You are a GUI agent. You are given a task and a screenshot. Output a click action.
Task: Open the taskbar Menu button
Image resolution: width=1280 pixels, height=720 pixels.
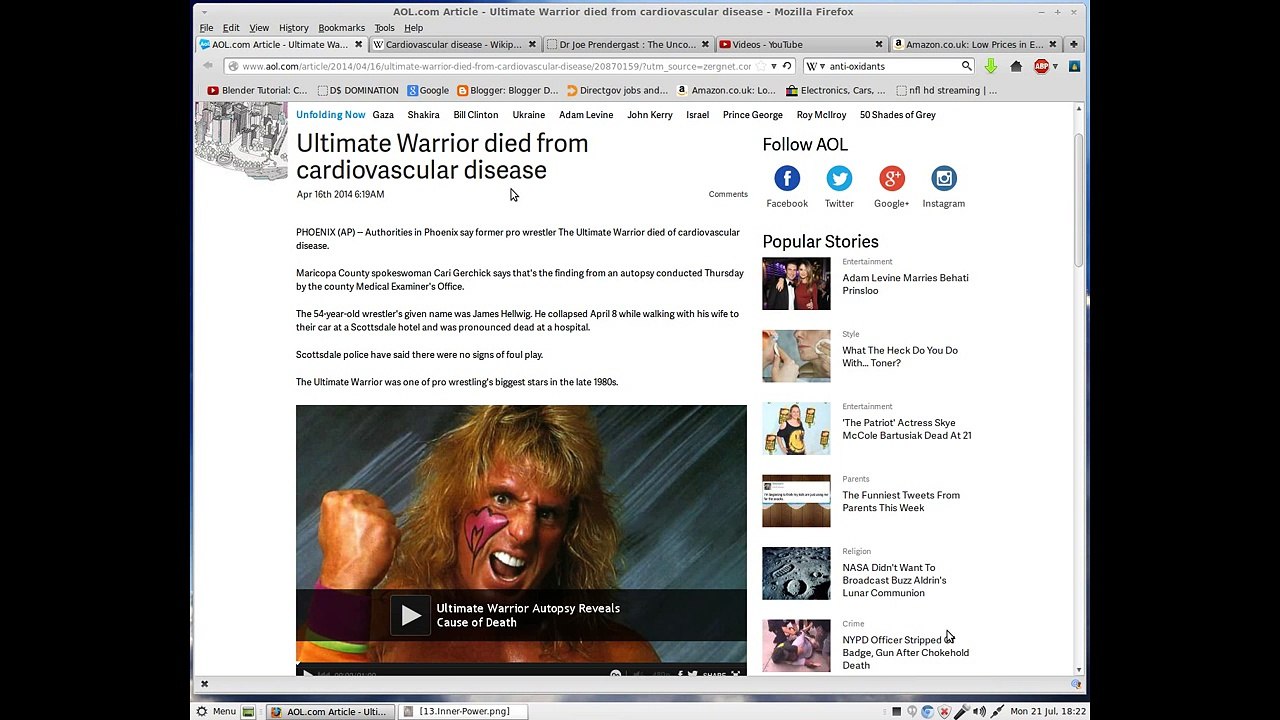(216, 712)
